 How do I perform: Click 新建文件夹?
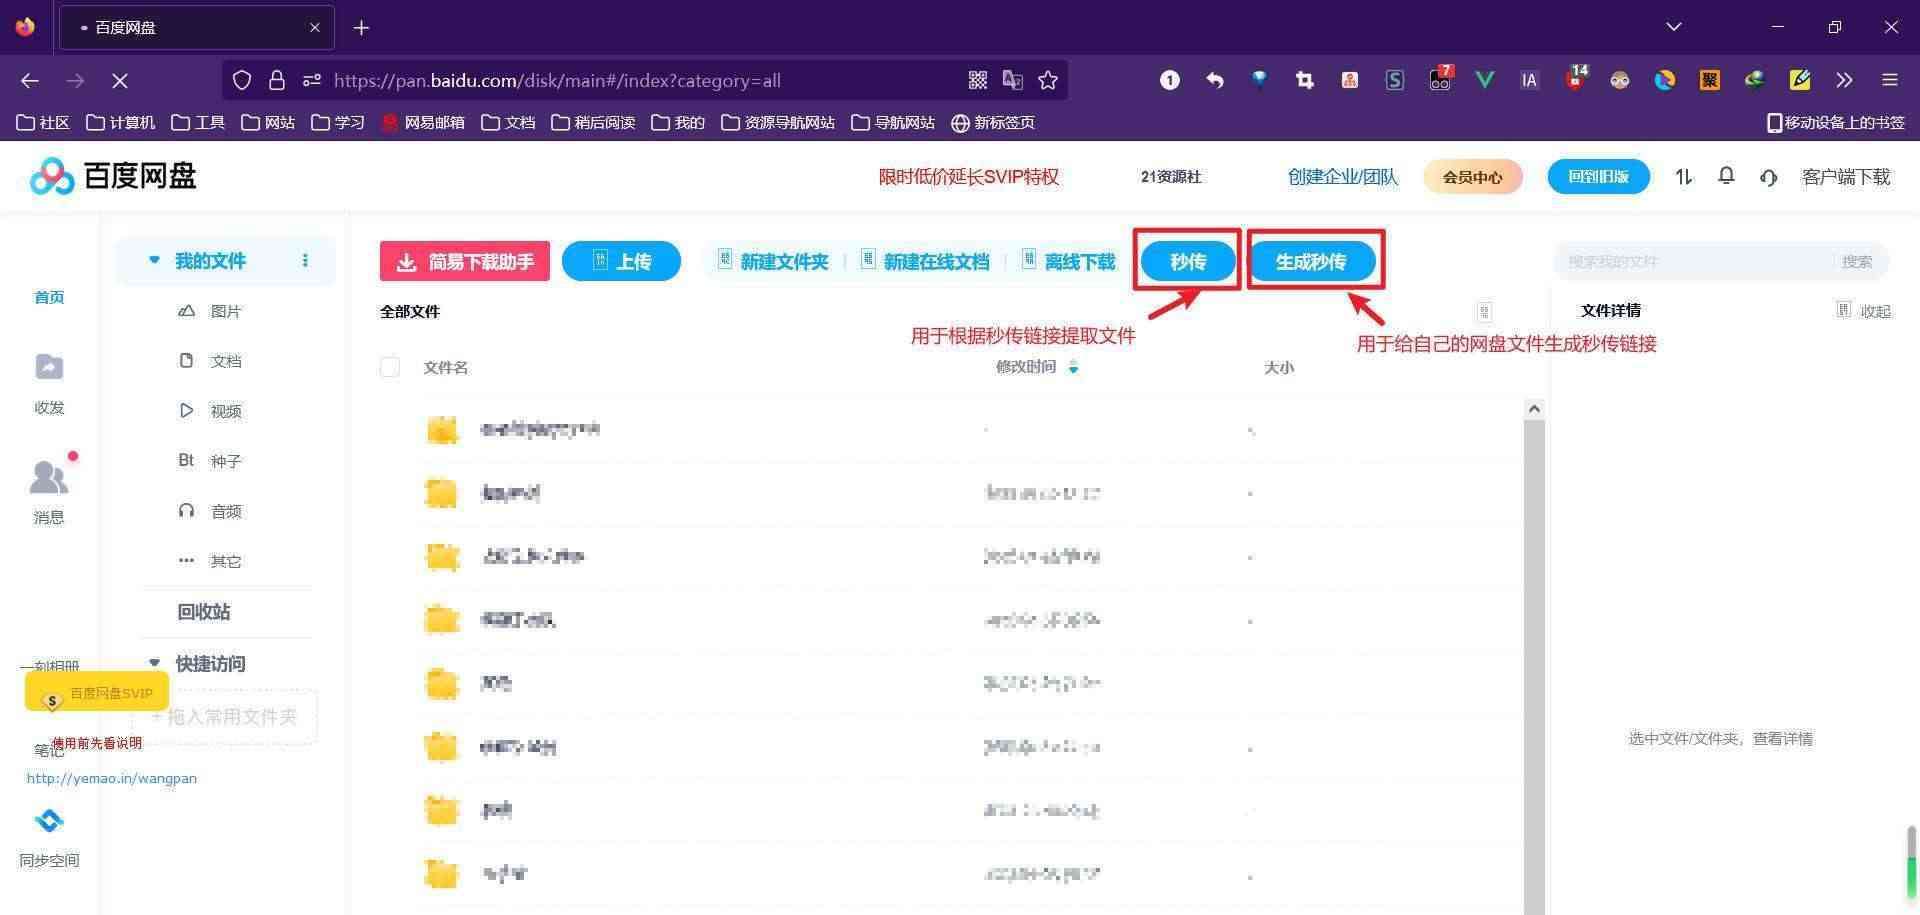tap(773, 261)
